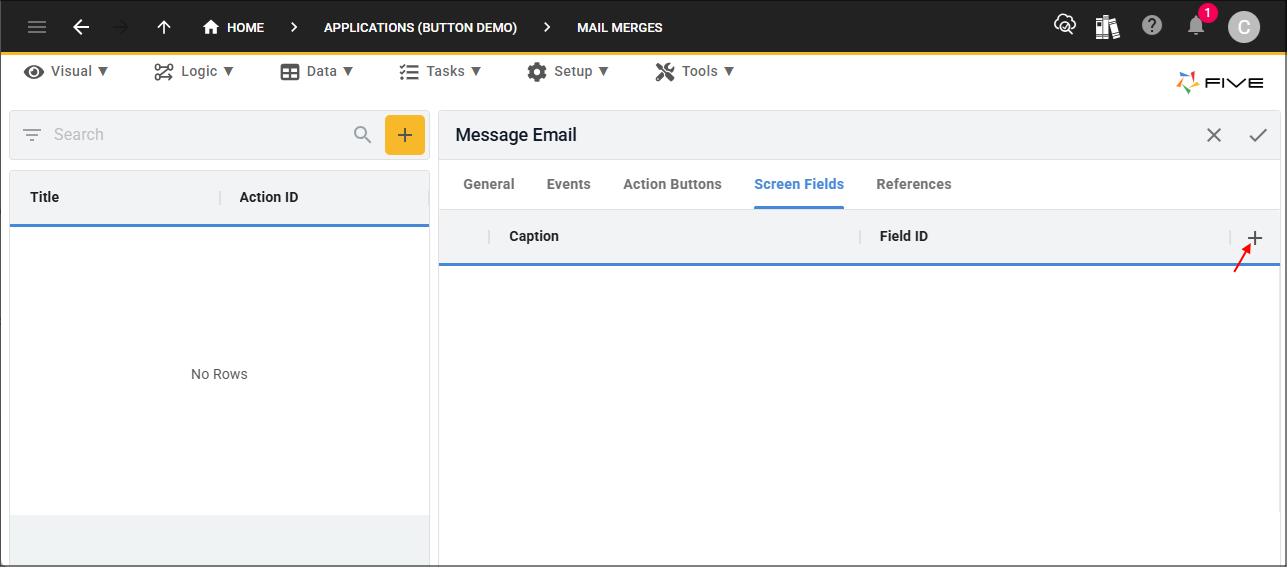Open notifications bell
1287x567 pixels.
coord(1196,26)
